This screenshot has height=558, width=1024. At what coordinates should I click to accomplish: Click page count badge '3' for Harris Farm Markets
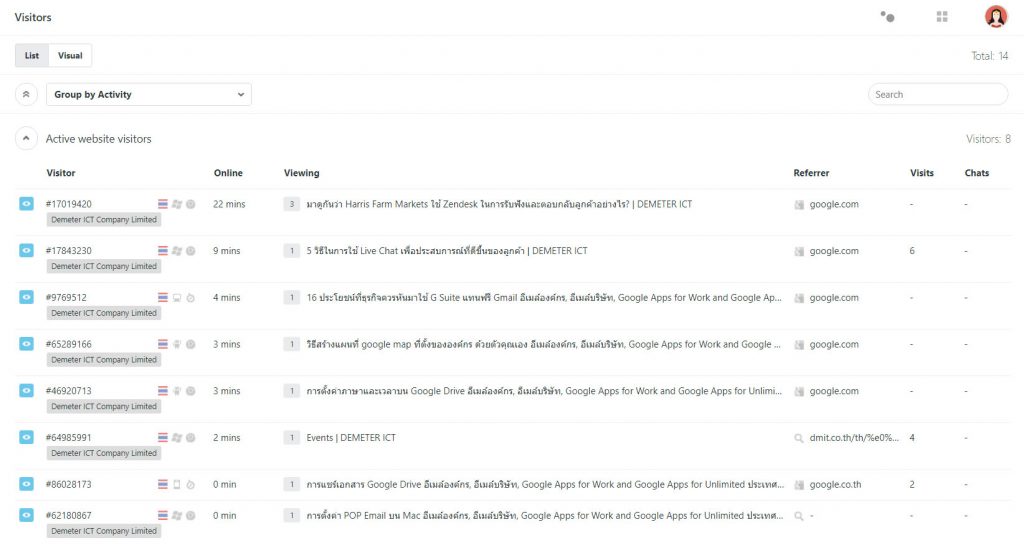tap(292, 204)
